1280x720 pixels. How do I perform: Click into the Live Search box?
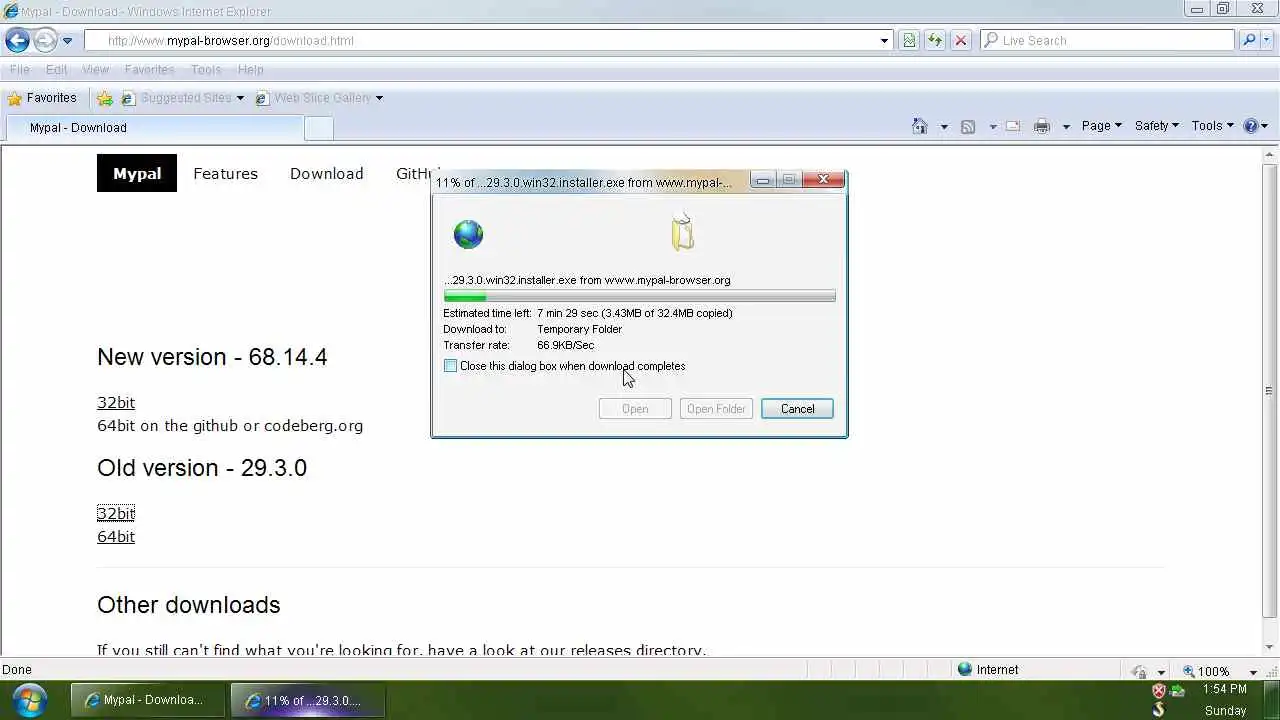[x=1108, y=41]
